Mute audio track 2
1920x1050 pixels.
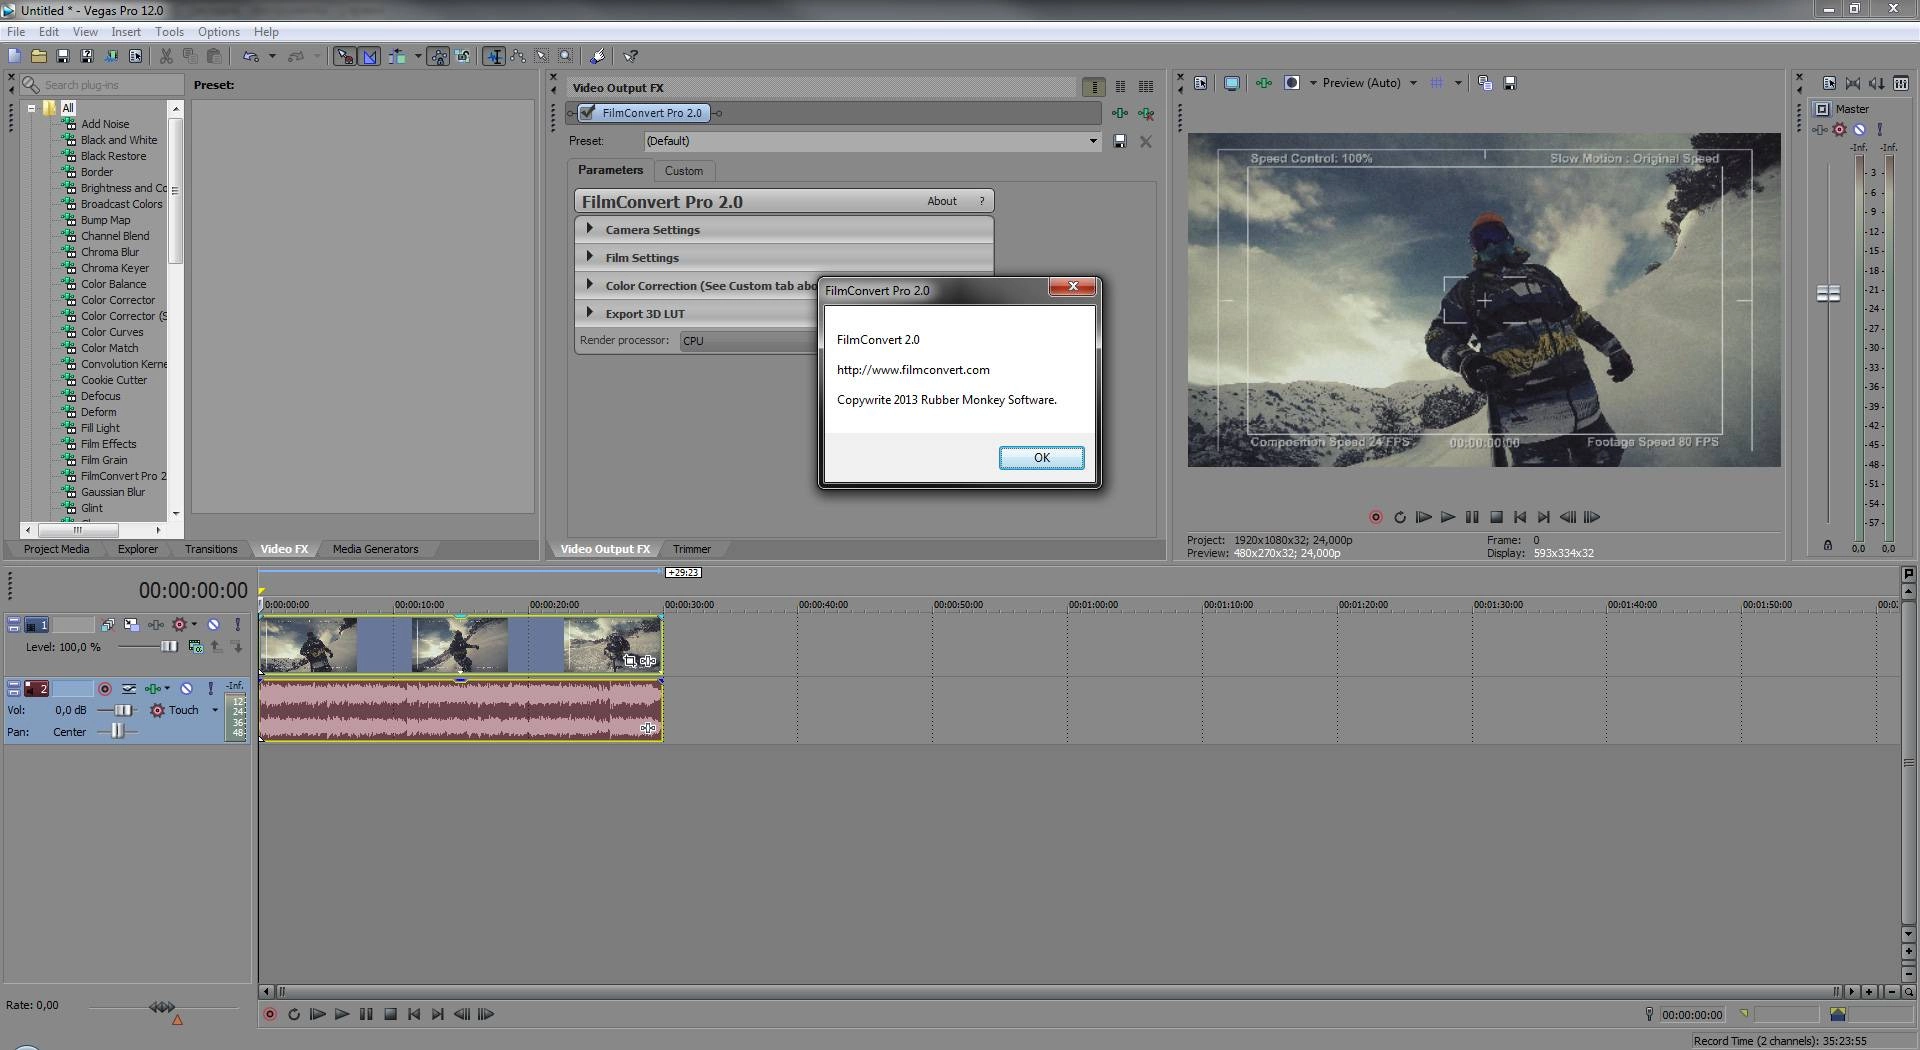click(x=186, y=689)
